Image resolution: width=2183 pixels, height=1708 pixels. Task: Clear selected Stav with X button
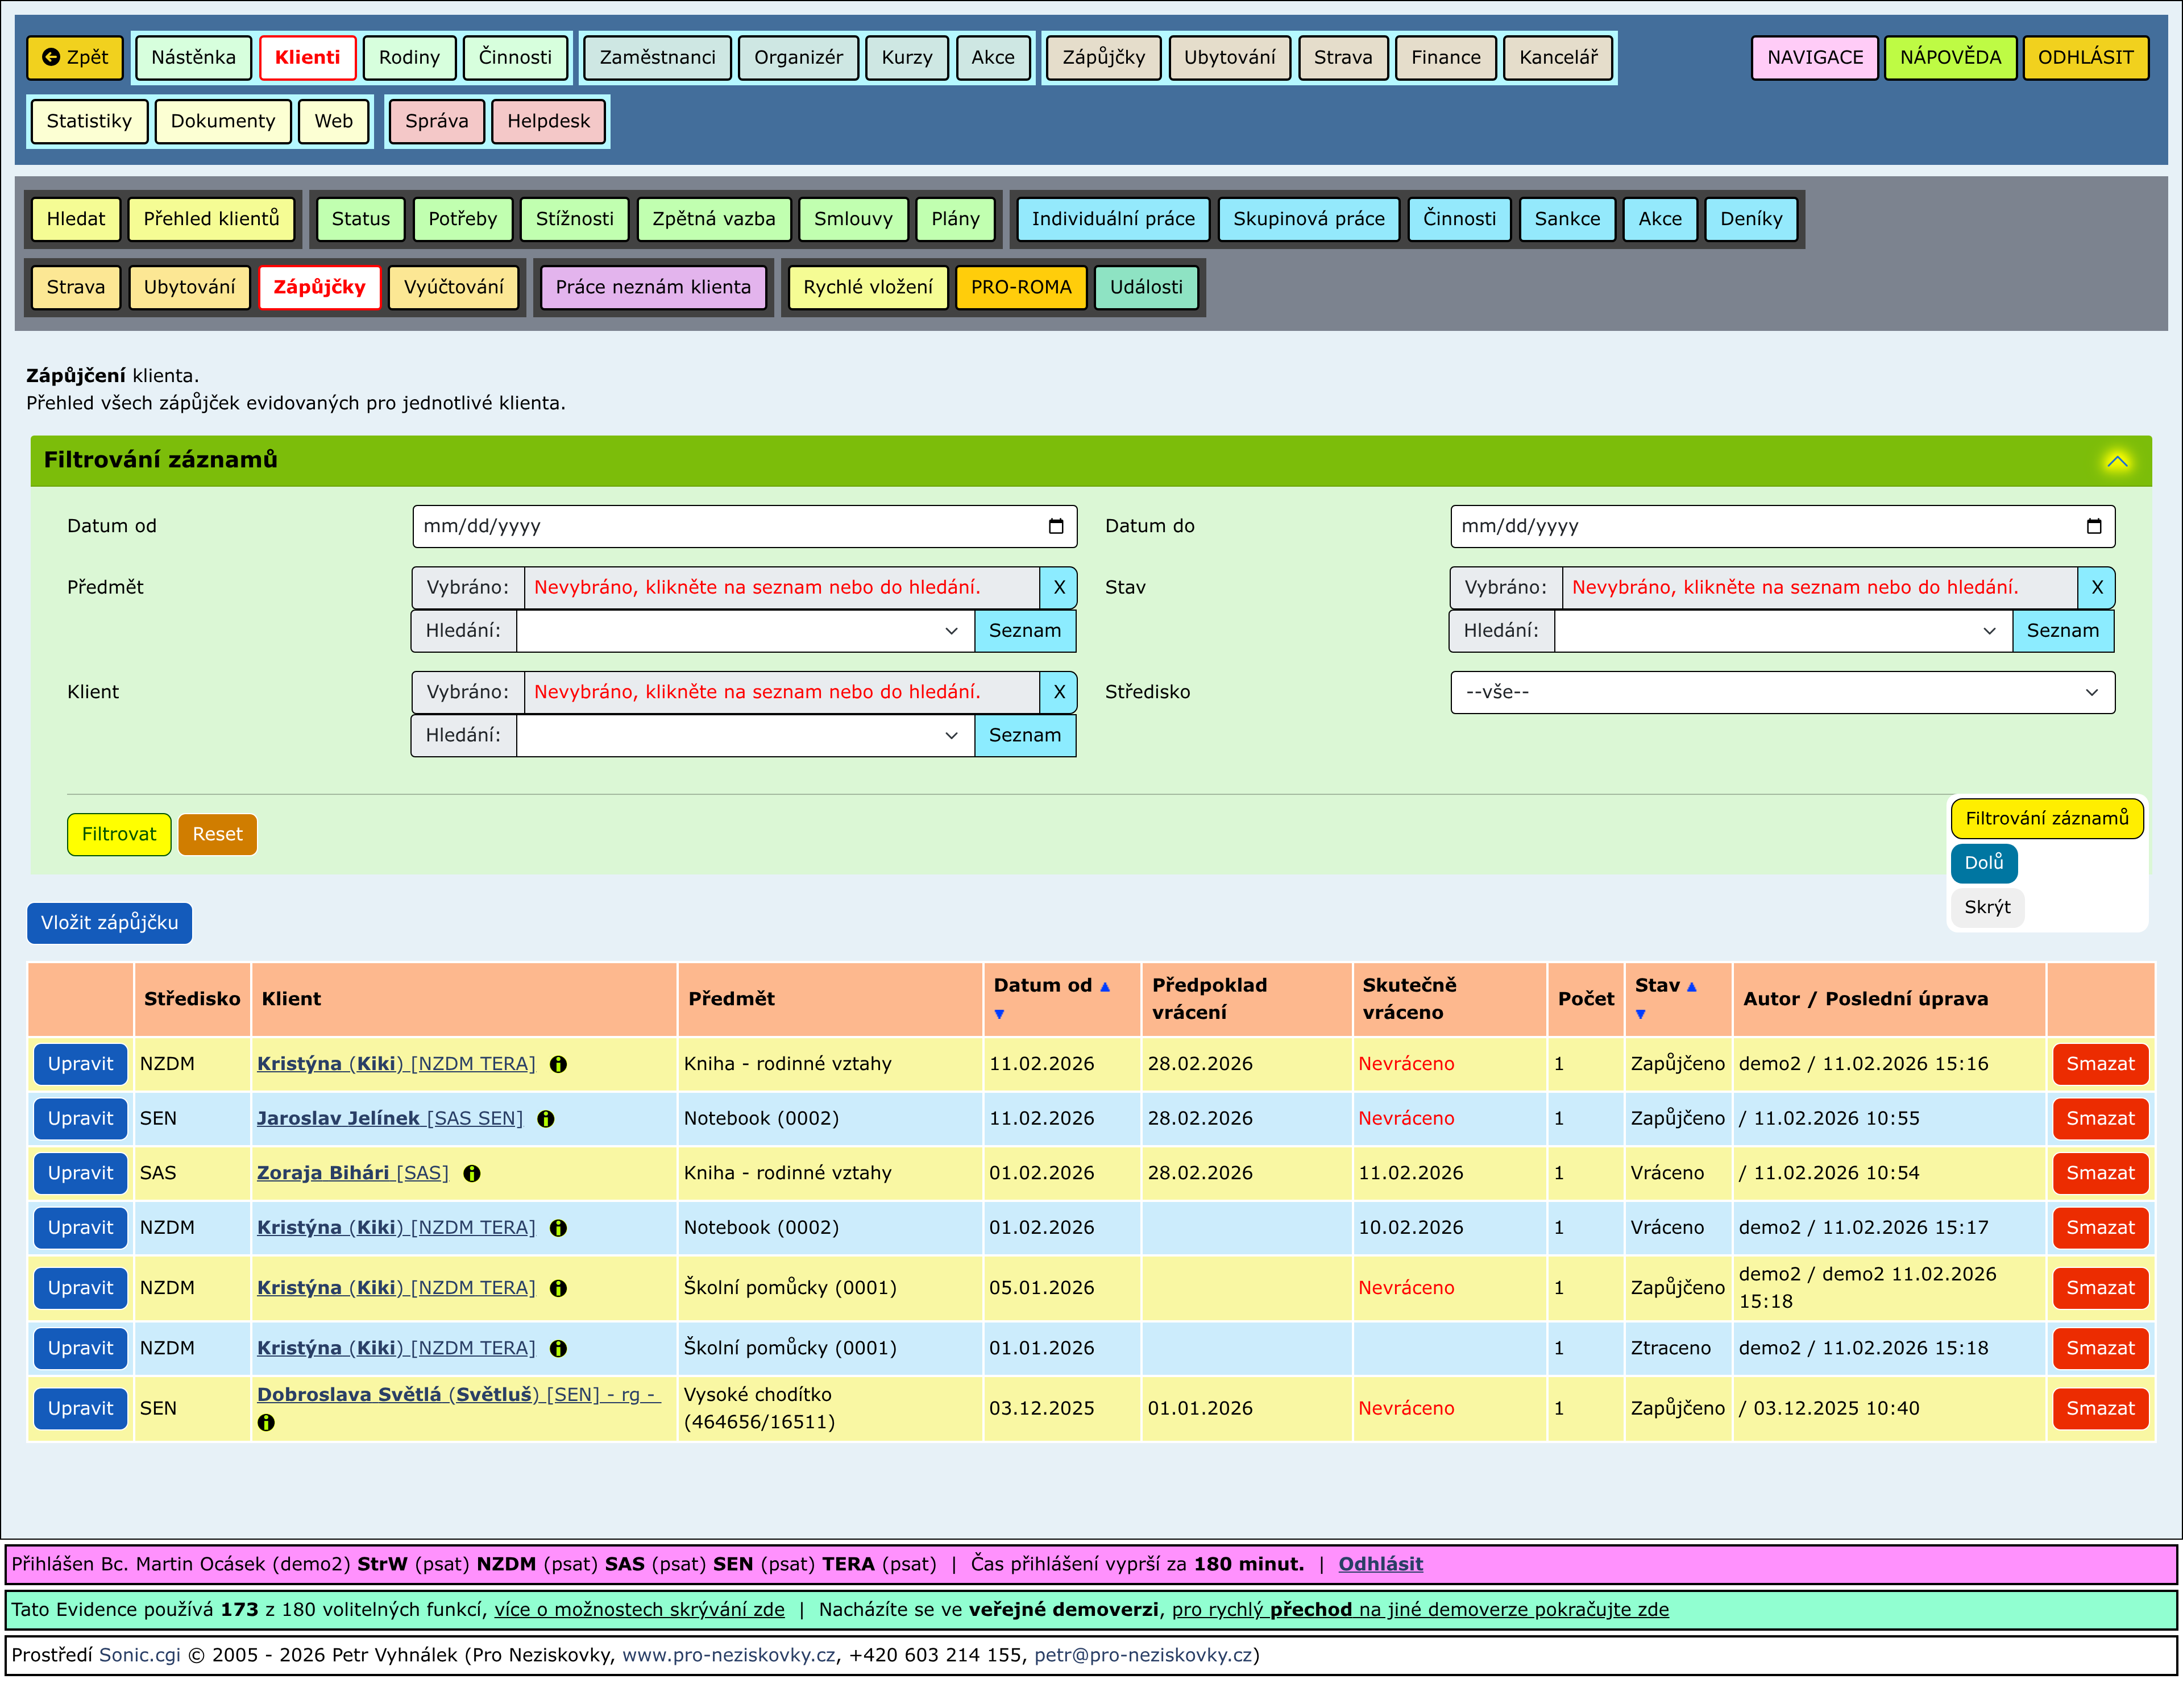click(2096, 588)
